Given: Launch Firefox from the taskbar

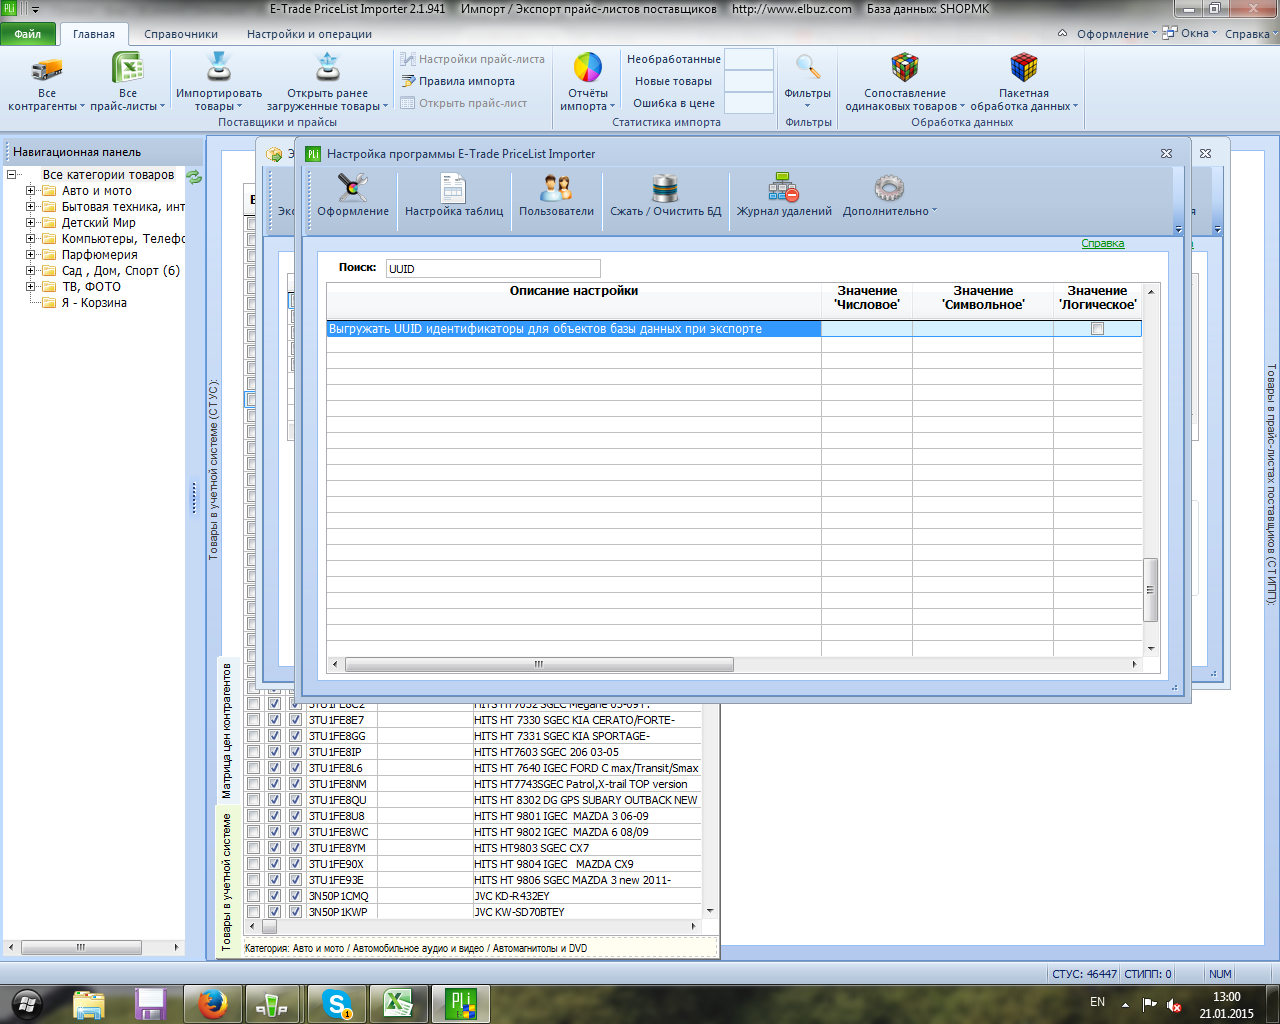Looking at the screenshot, I should (212, 1003).
